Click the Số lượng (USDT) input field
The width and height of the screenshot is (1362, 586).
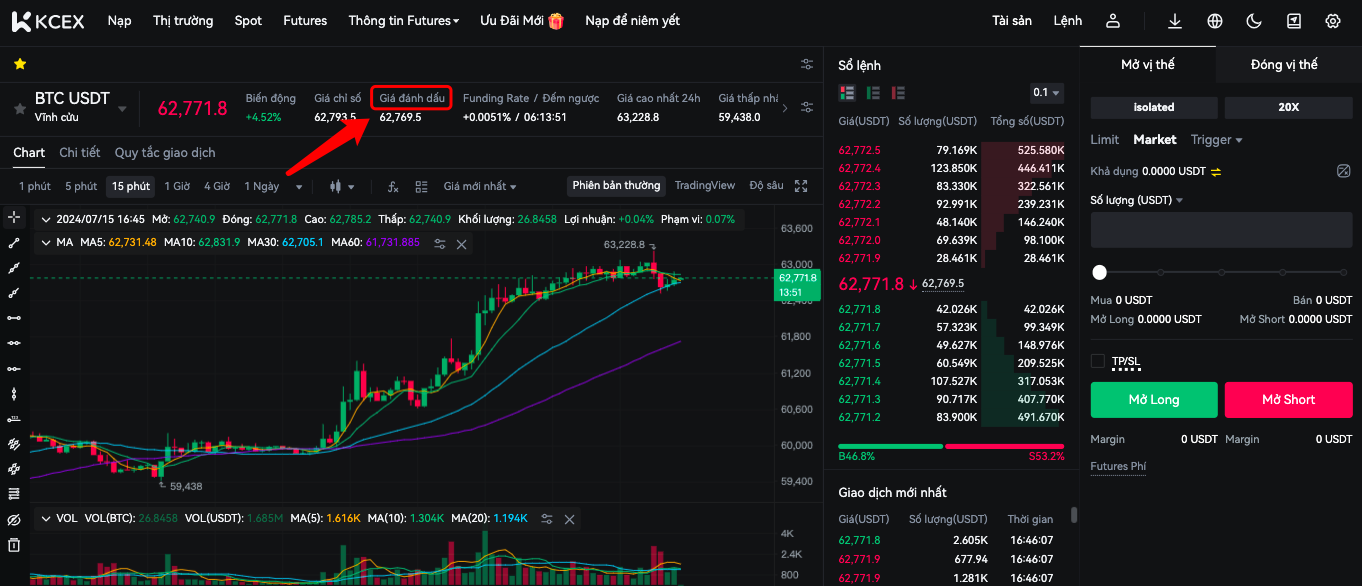1220,230
